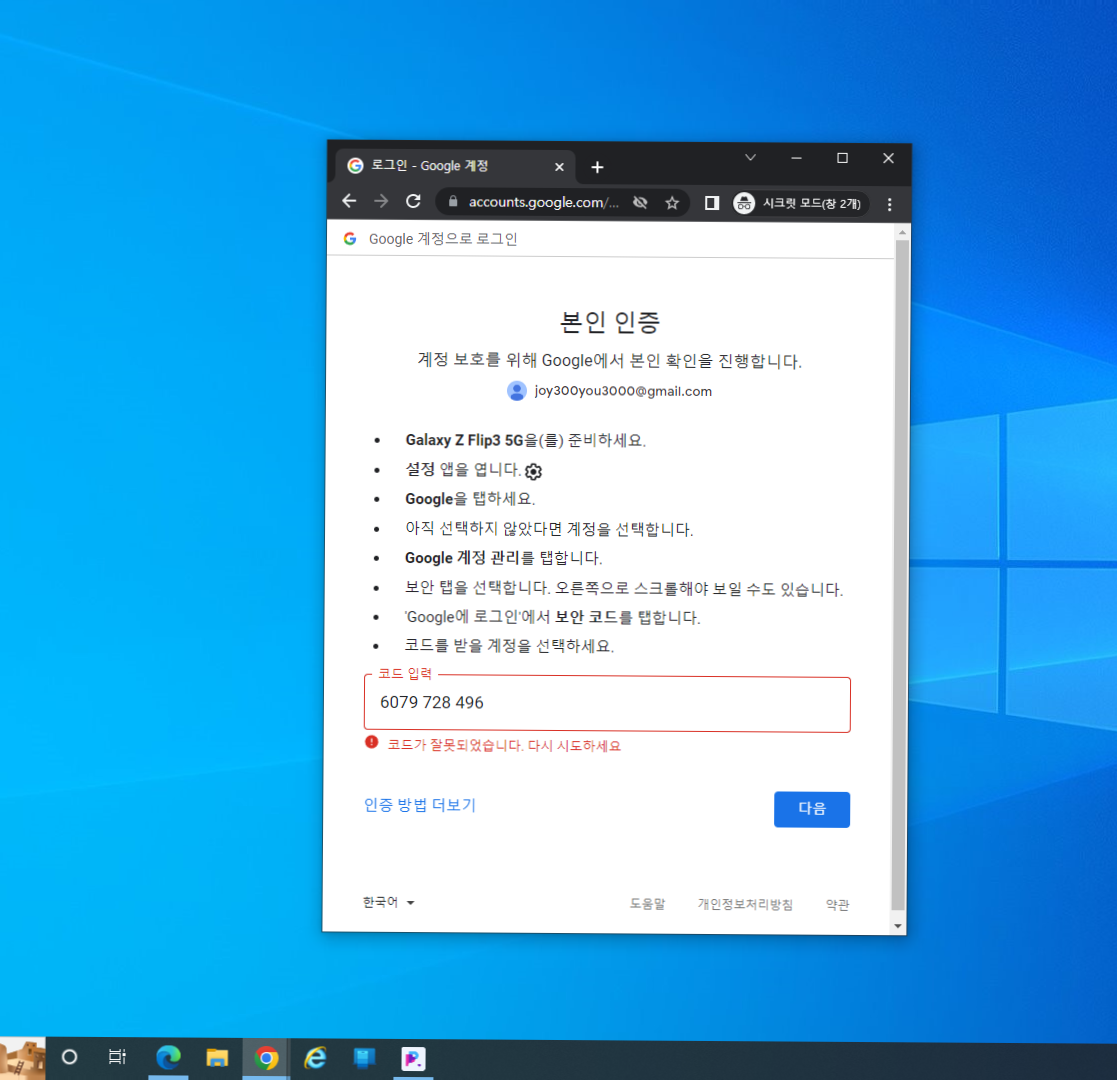Click the Google logo in the page header
1117x1080 pixels.
(350, 238)
